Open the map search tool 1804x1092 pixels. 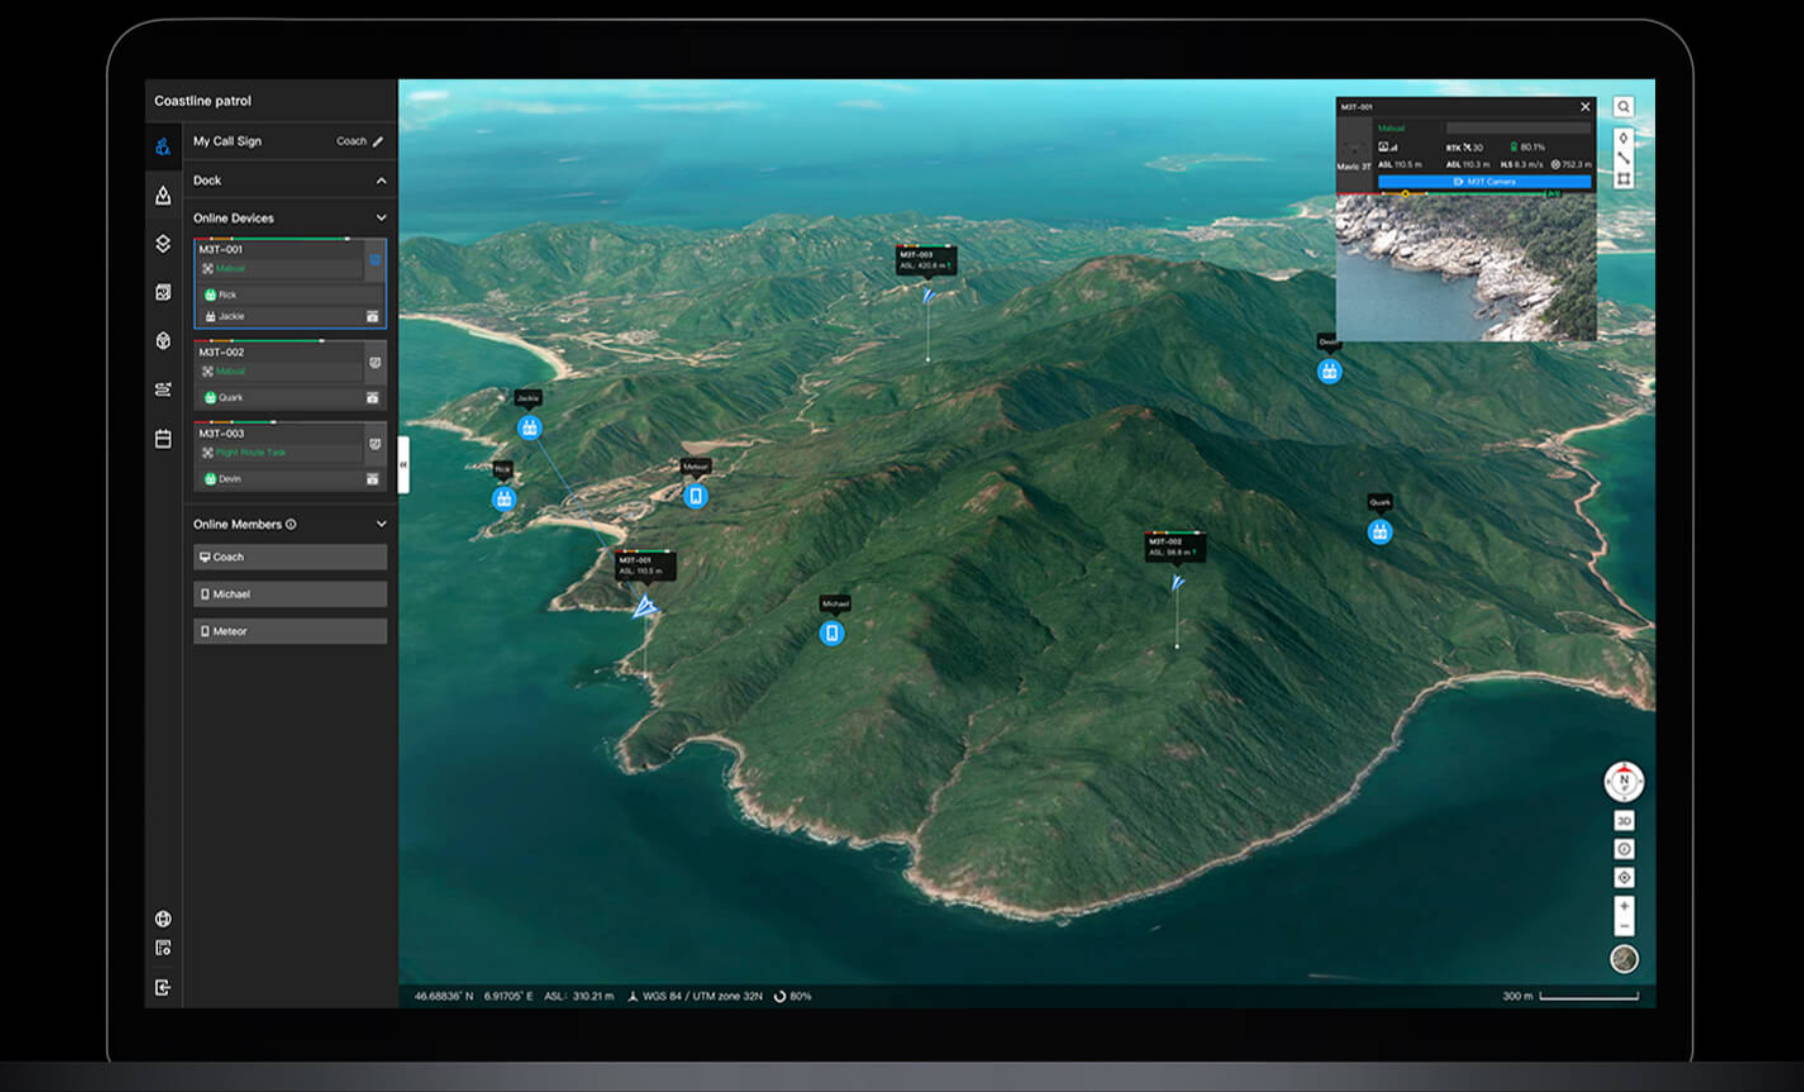pos(1624,107)
